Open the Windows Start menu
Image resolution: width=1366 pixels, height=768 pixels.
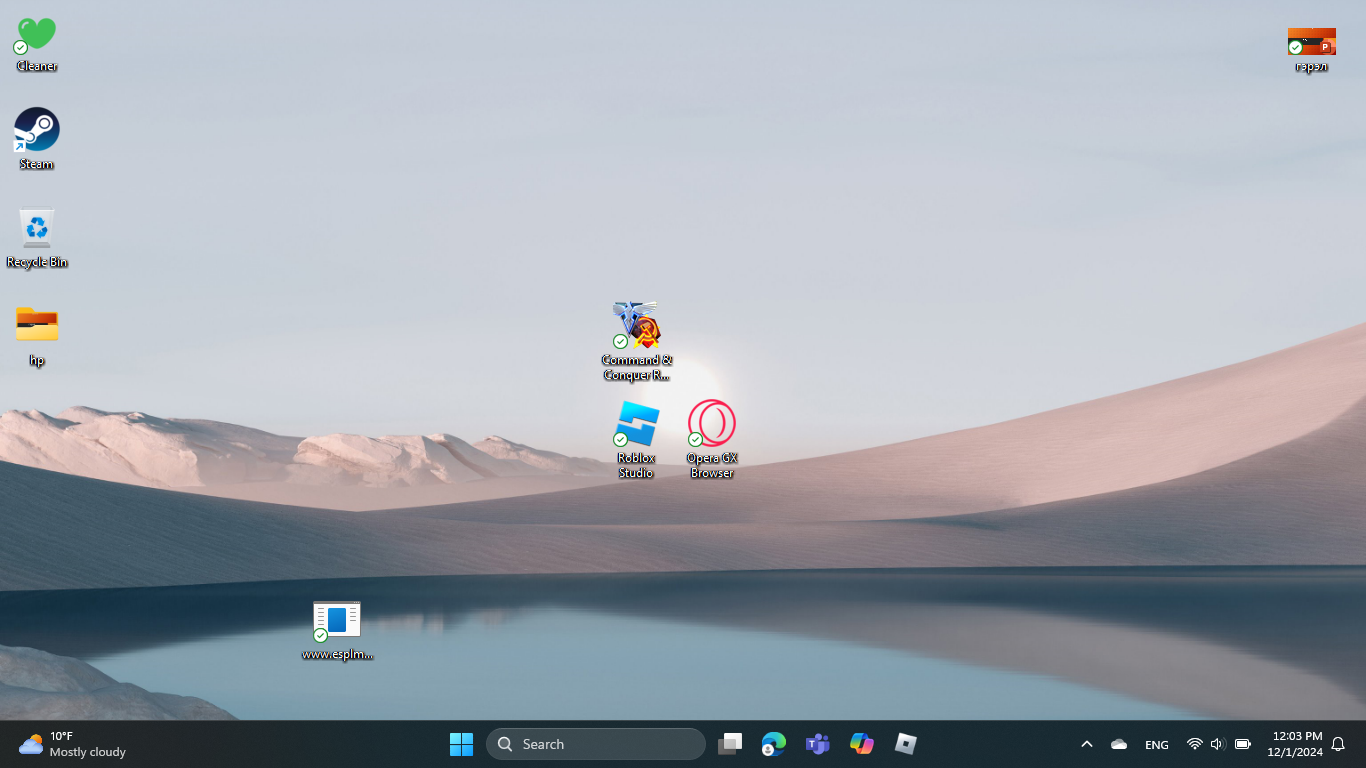461,744
